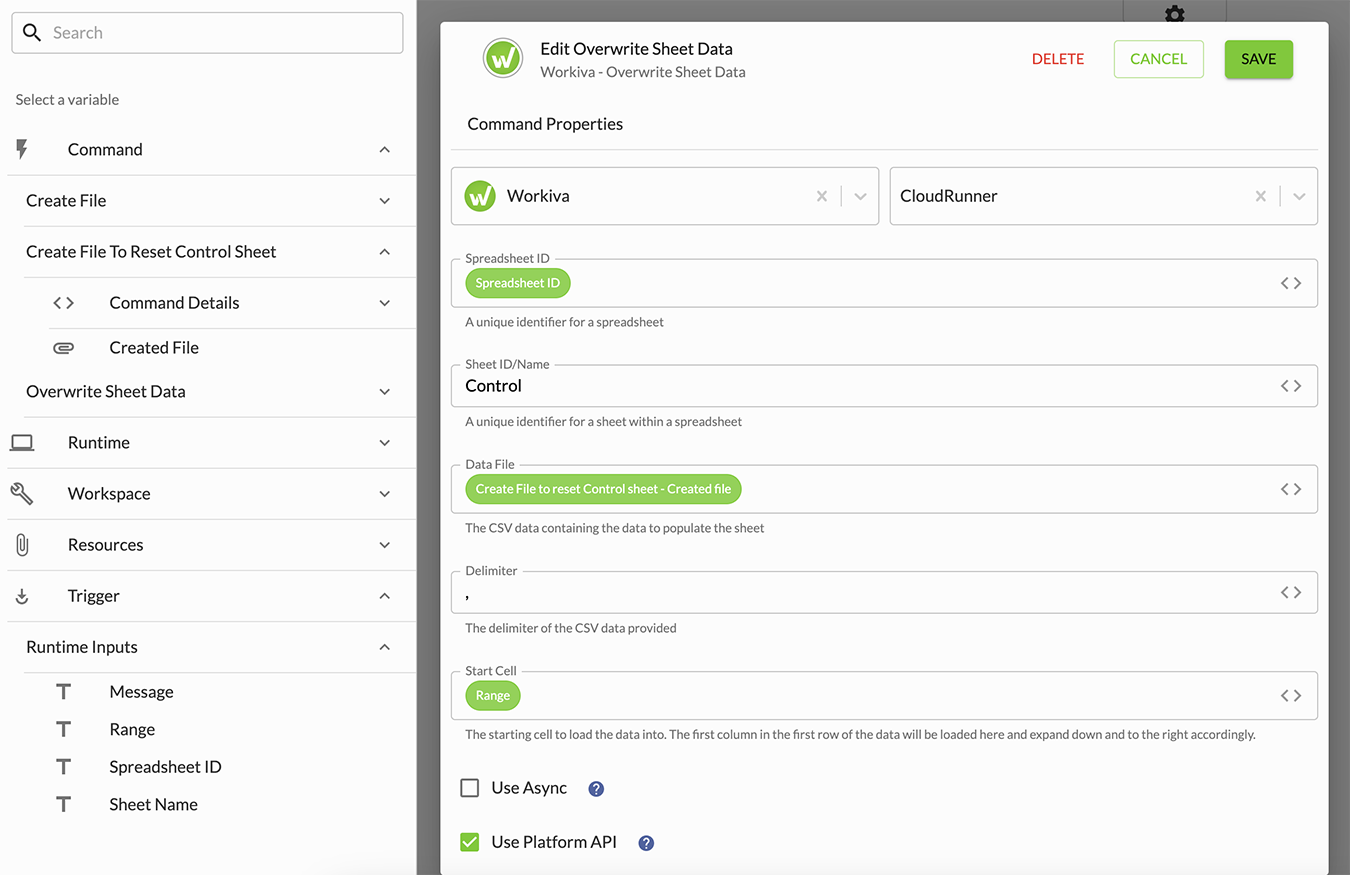Image resolution: width=1350 pixels, height=875 pixels.
Task: Click the SAVE button
Action: pyautogui.click(x=1259, y=59)
